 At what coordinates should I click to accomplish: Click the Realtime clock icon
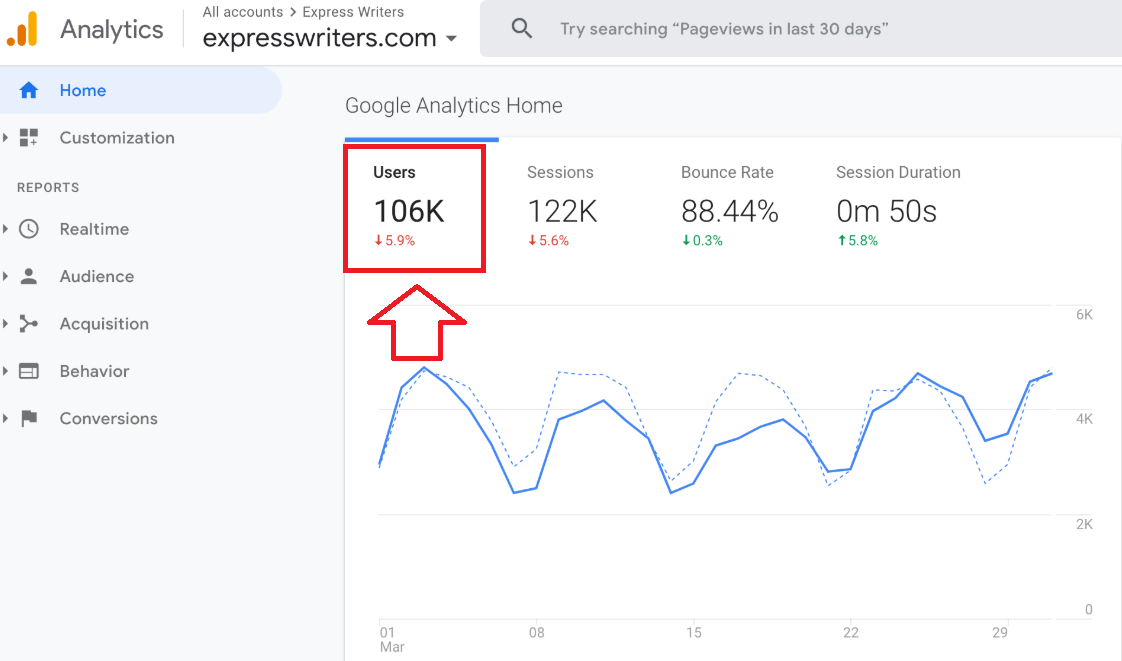[x=29, y=229]
